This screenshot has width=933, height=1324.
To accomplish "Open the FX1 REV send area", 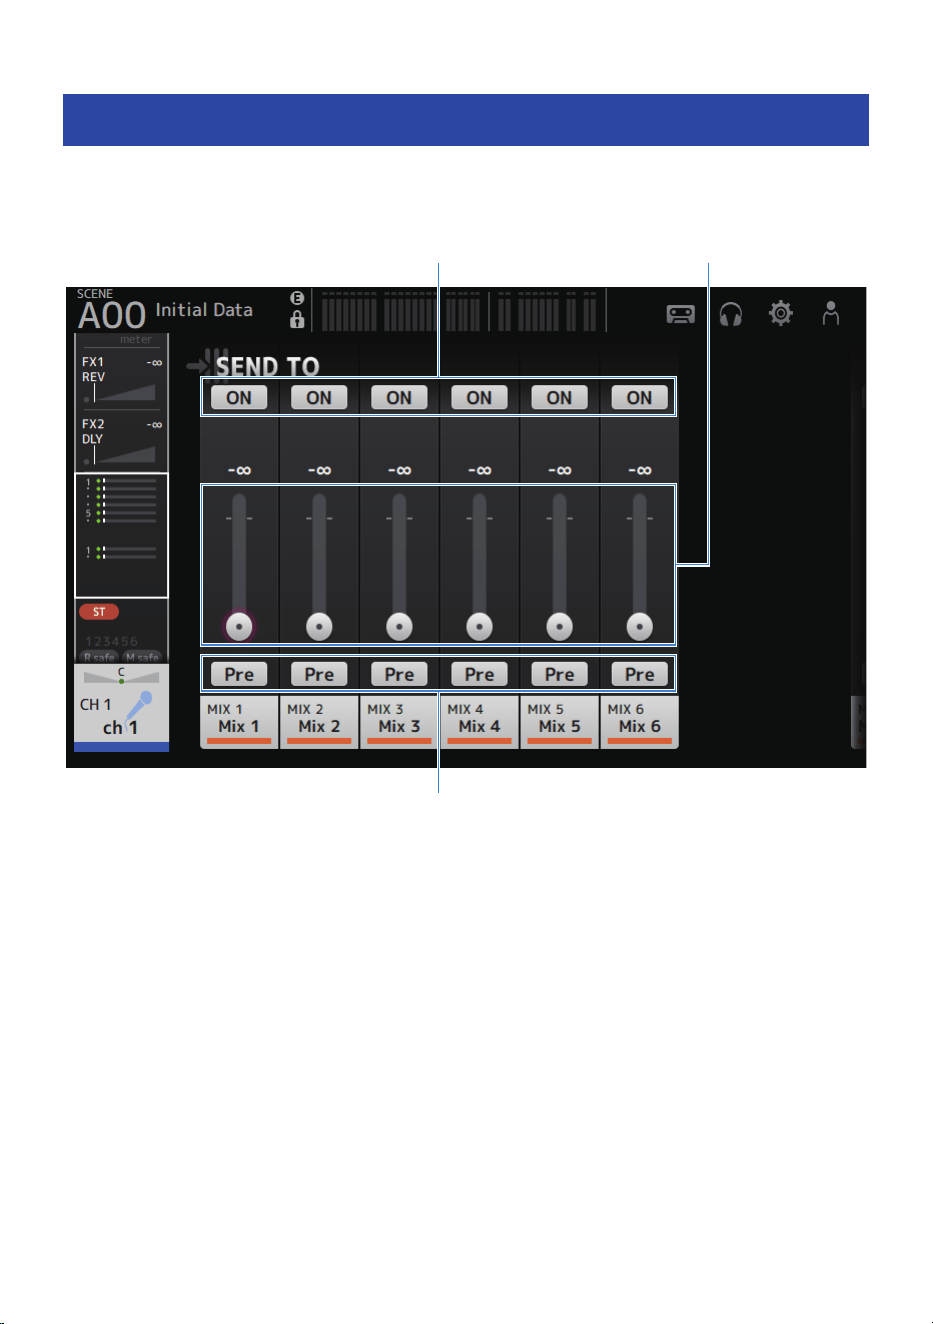I will coord(122,378).
